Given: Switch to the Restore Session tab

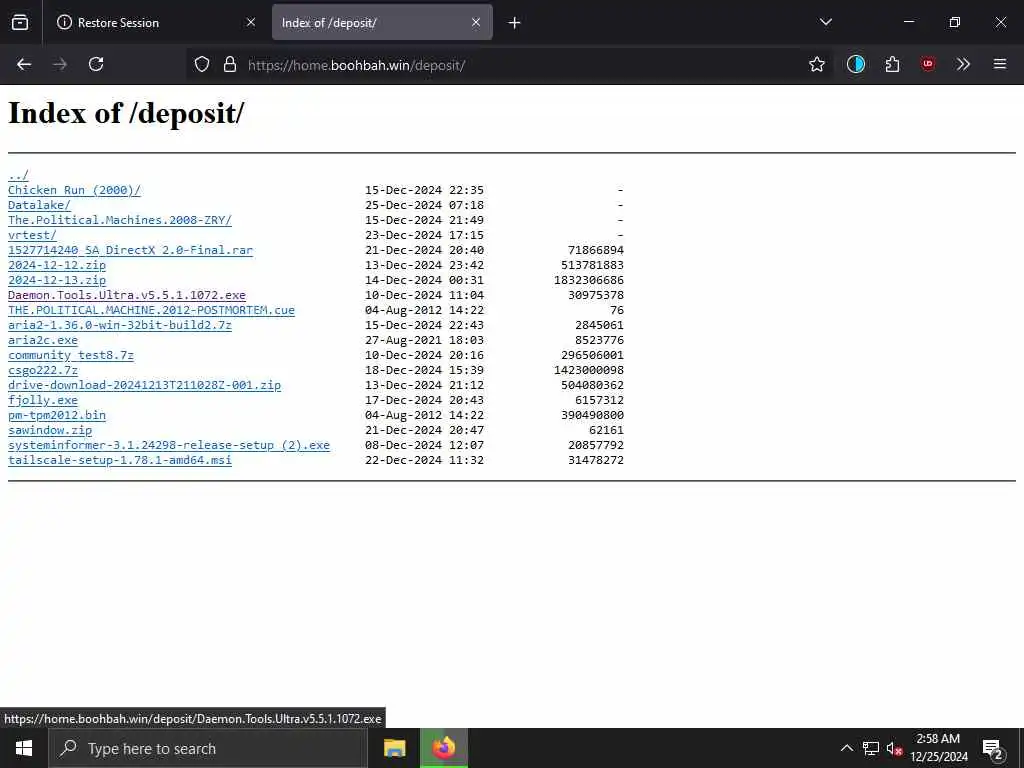Looking at the screenshot, I should click(155, 22).
